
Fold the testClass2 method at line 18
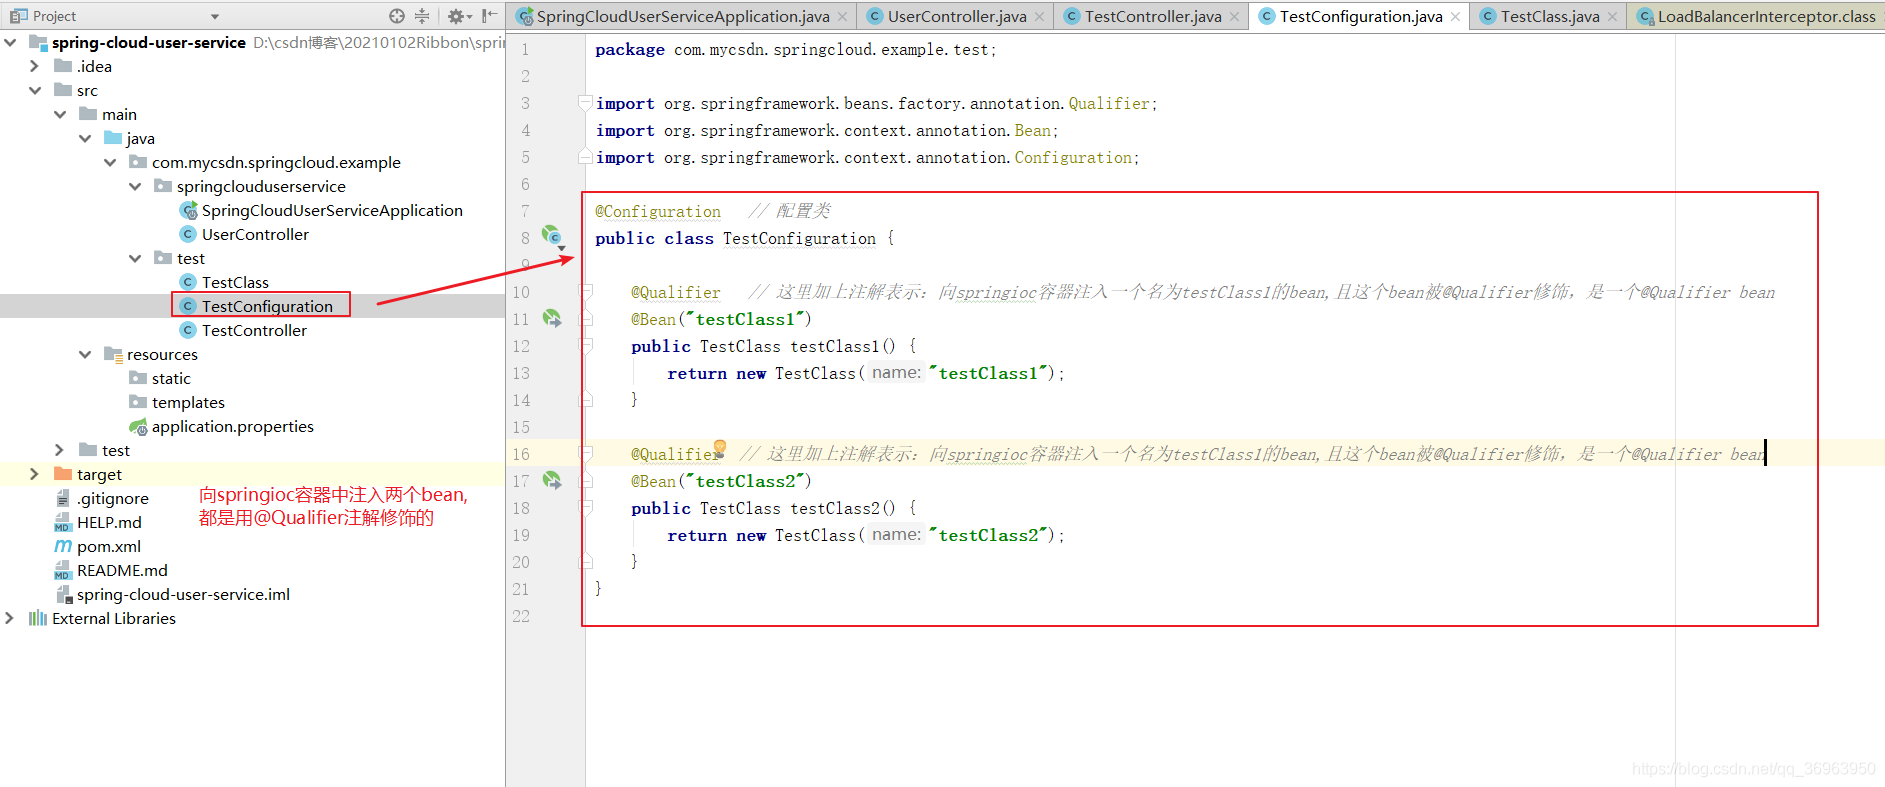point(586,508)
